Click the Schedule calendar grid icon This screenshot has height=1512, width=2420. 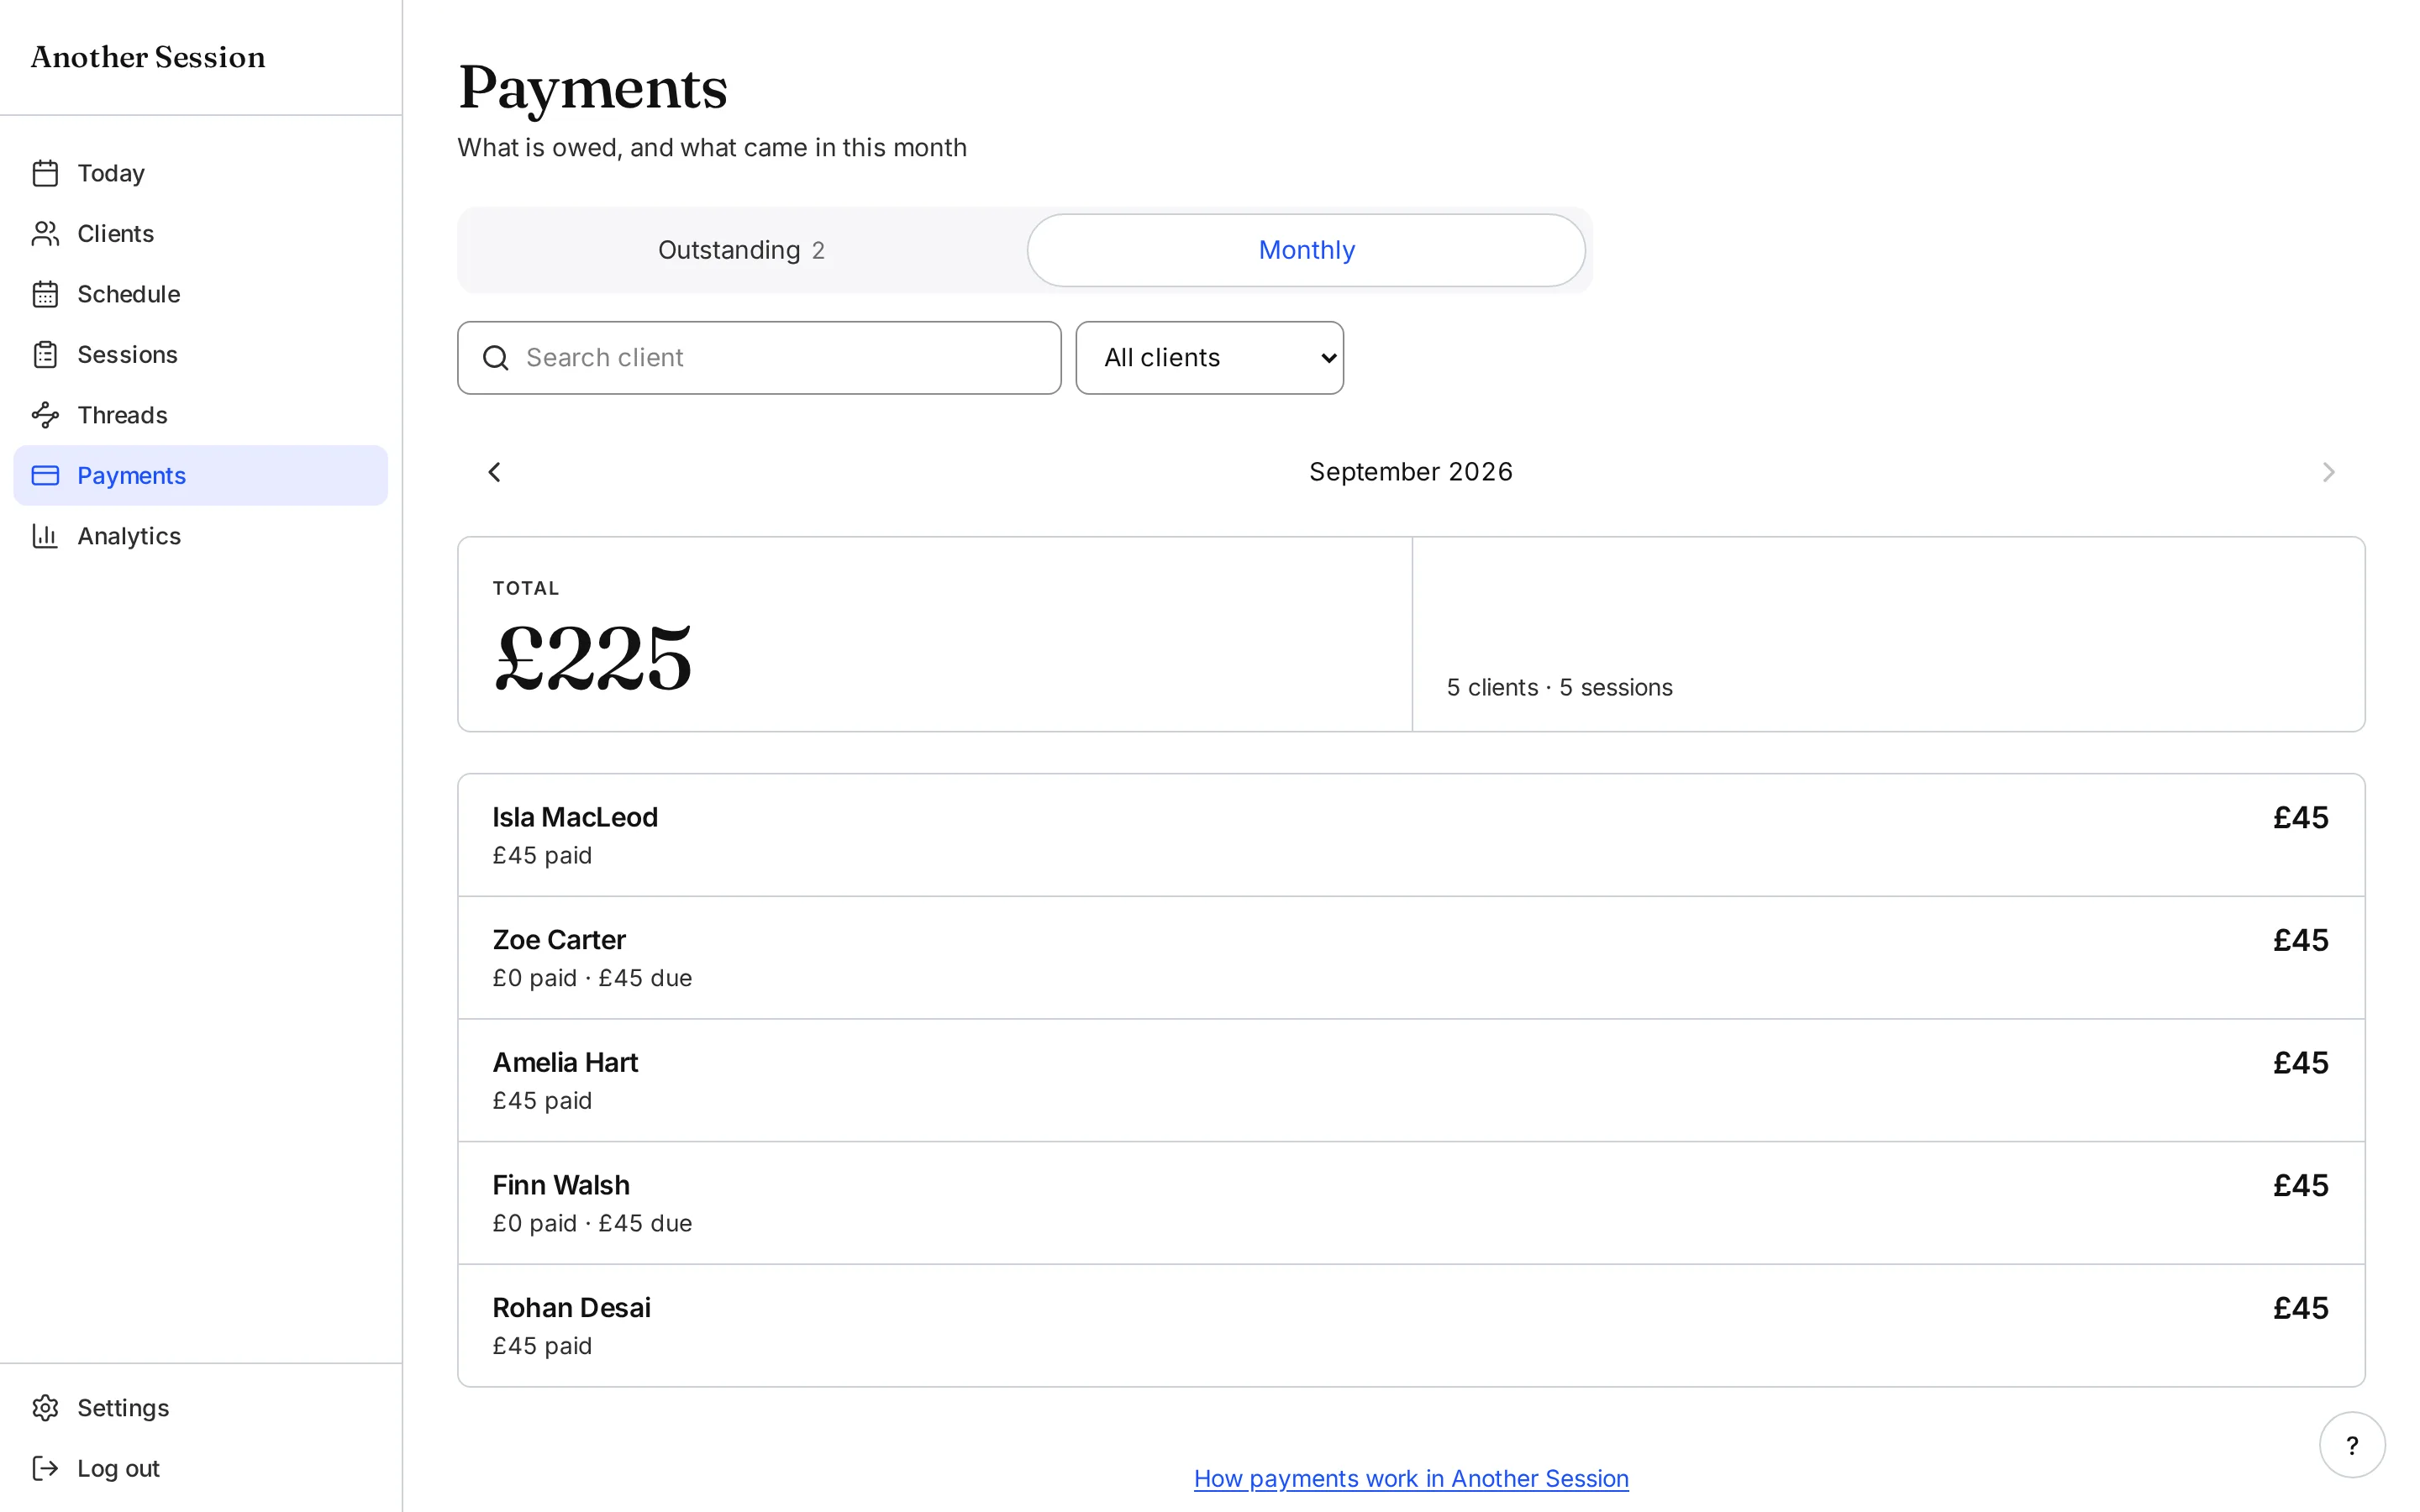pyautogui.click(x=45, y=294)
